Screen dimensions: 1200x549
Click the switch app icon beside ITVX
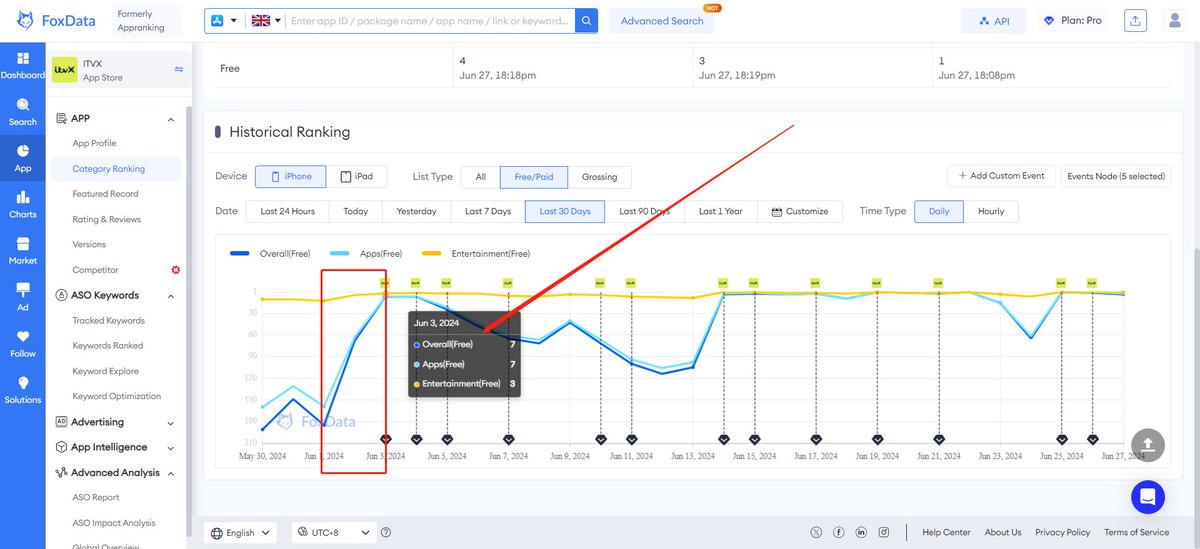click(179, 70)
